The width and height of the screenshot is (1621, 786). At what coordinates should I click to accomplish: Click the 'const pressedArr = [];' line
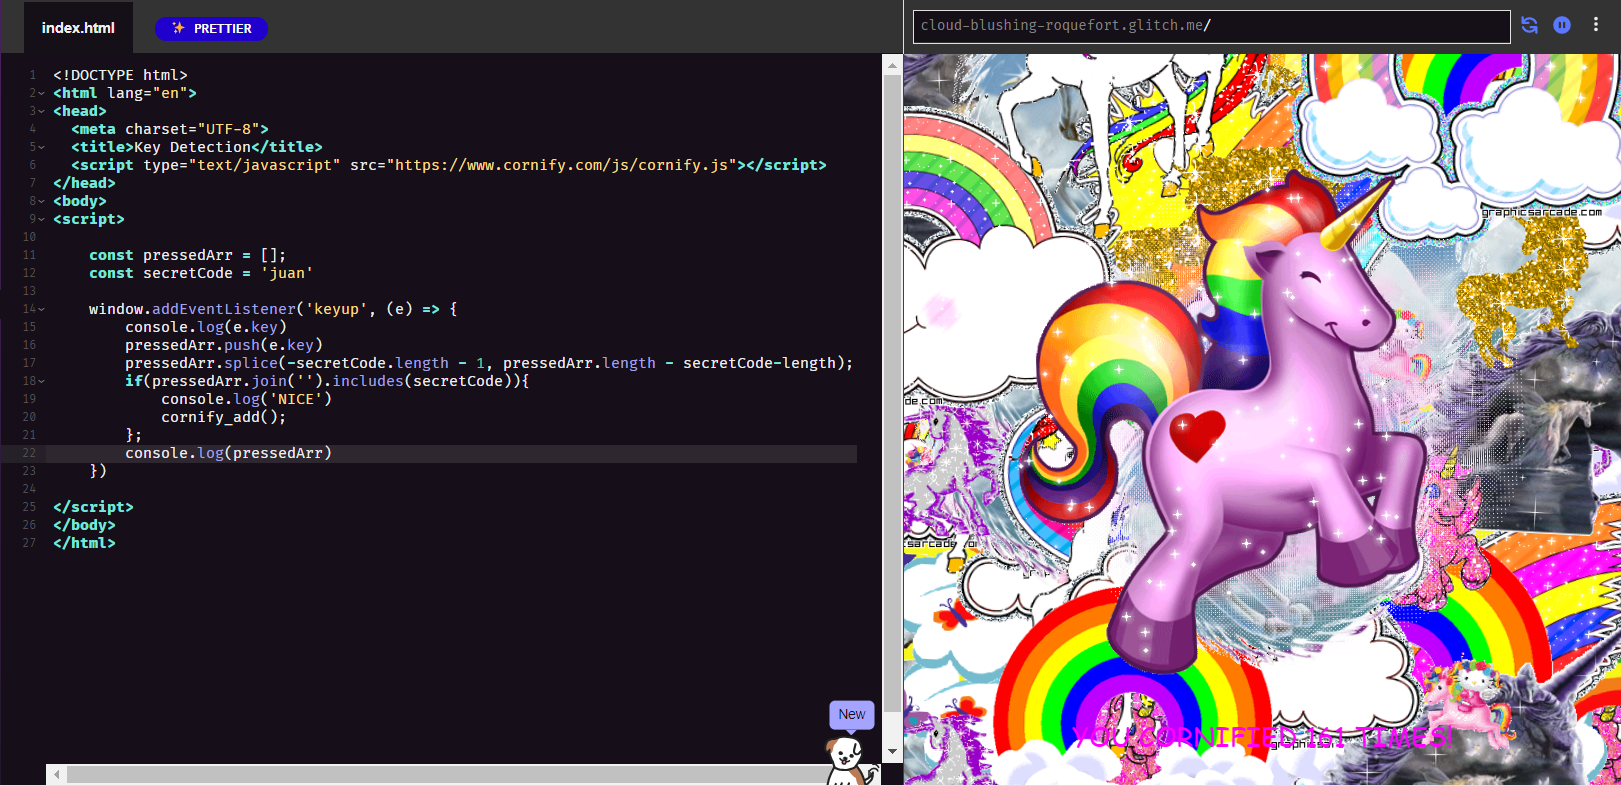coord(187,255)
